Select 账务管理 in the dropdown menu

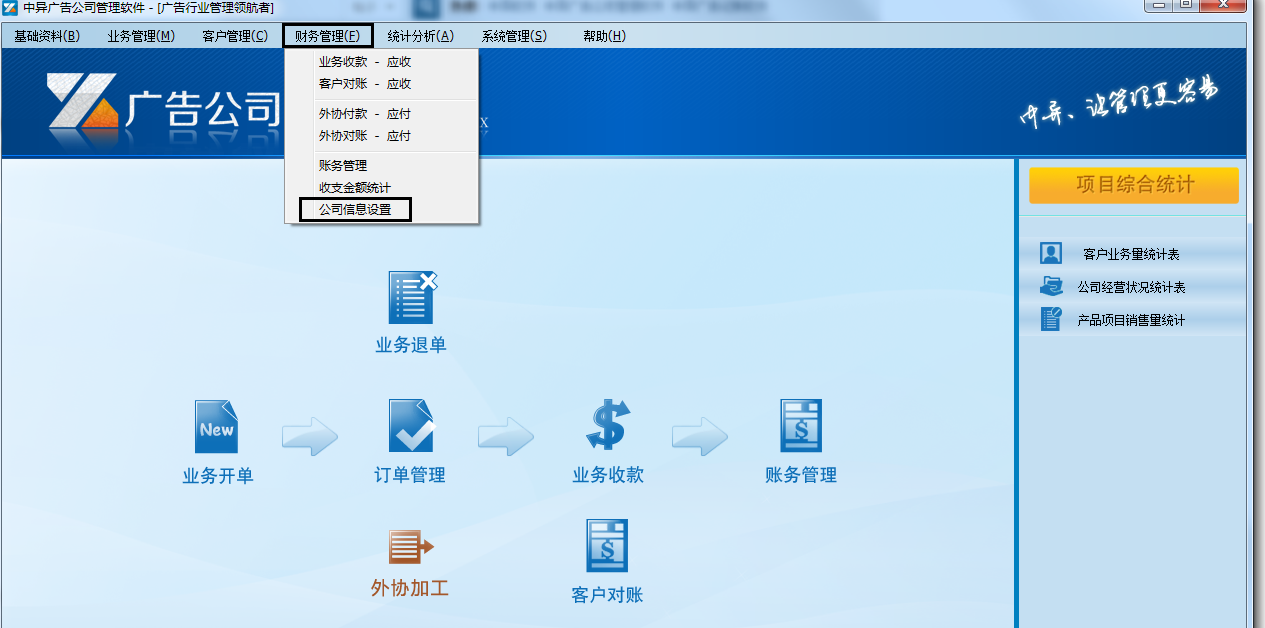381,166
